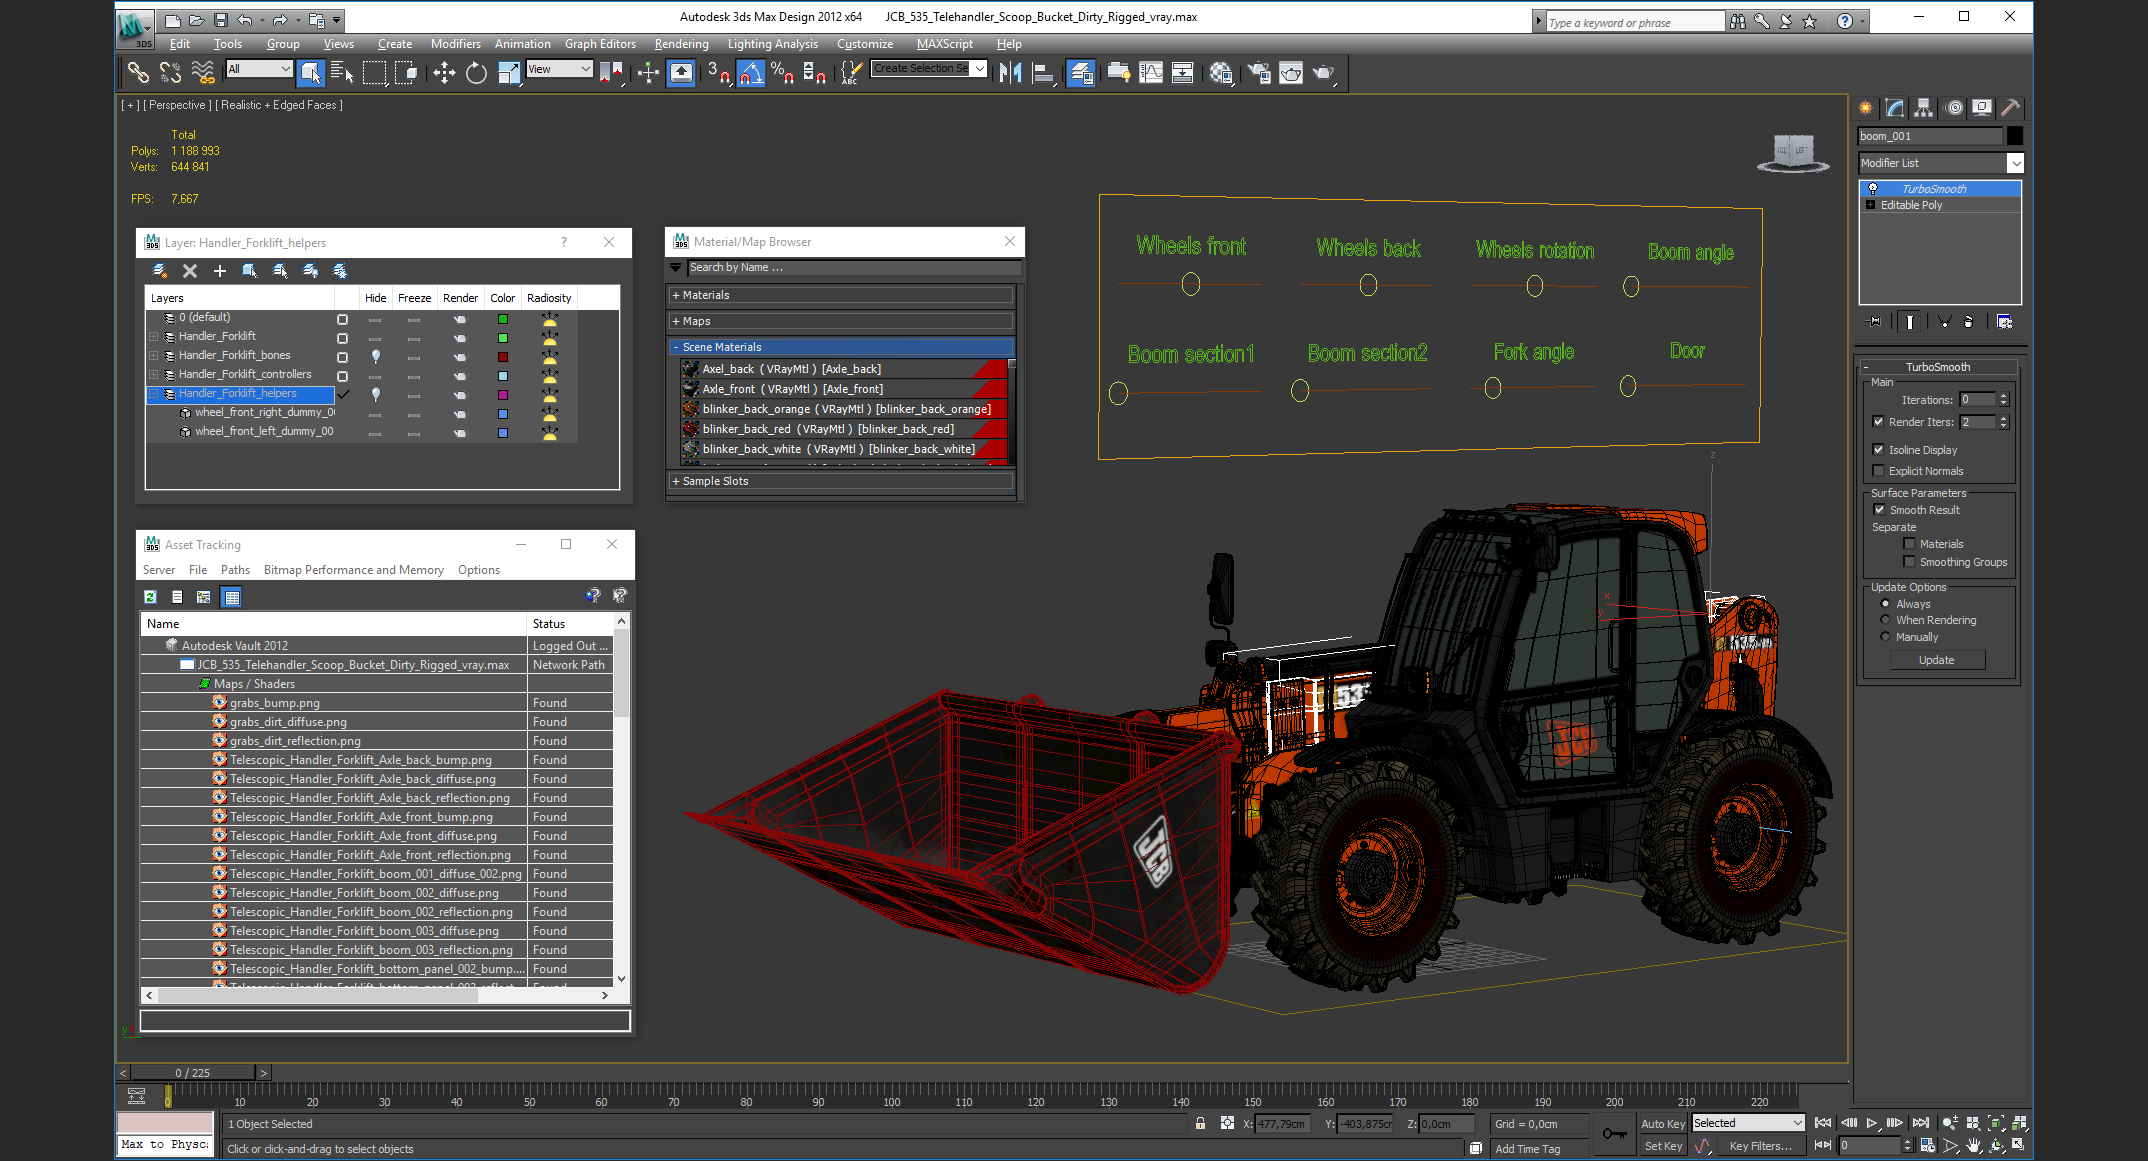Activate the Select Object tool

[311, 72]
